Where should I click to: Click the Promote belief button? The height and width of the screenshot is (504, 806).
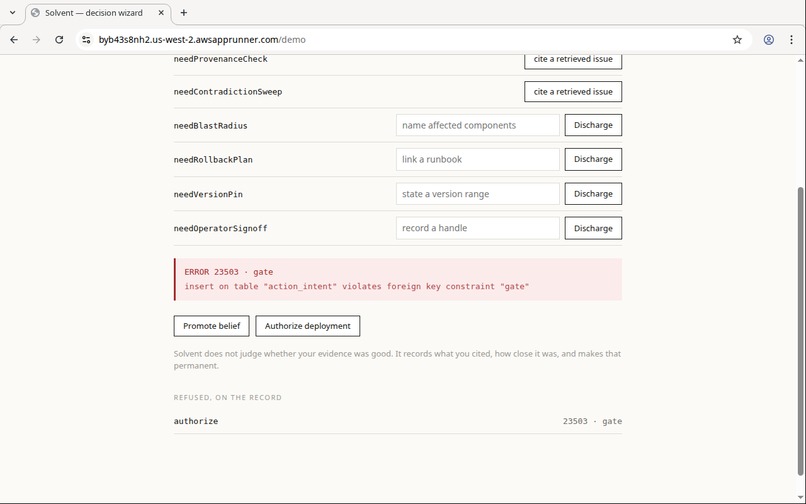click(211, 326)
